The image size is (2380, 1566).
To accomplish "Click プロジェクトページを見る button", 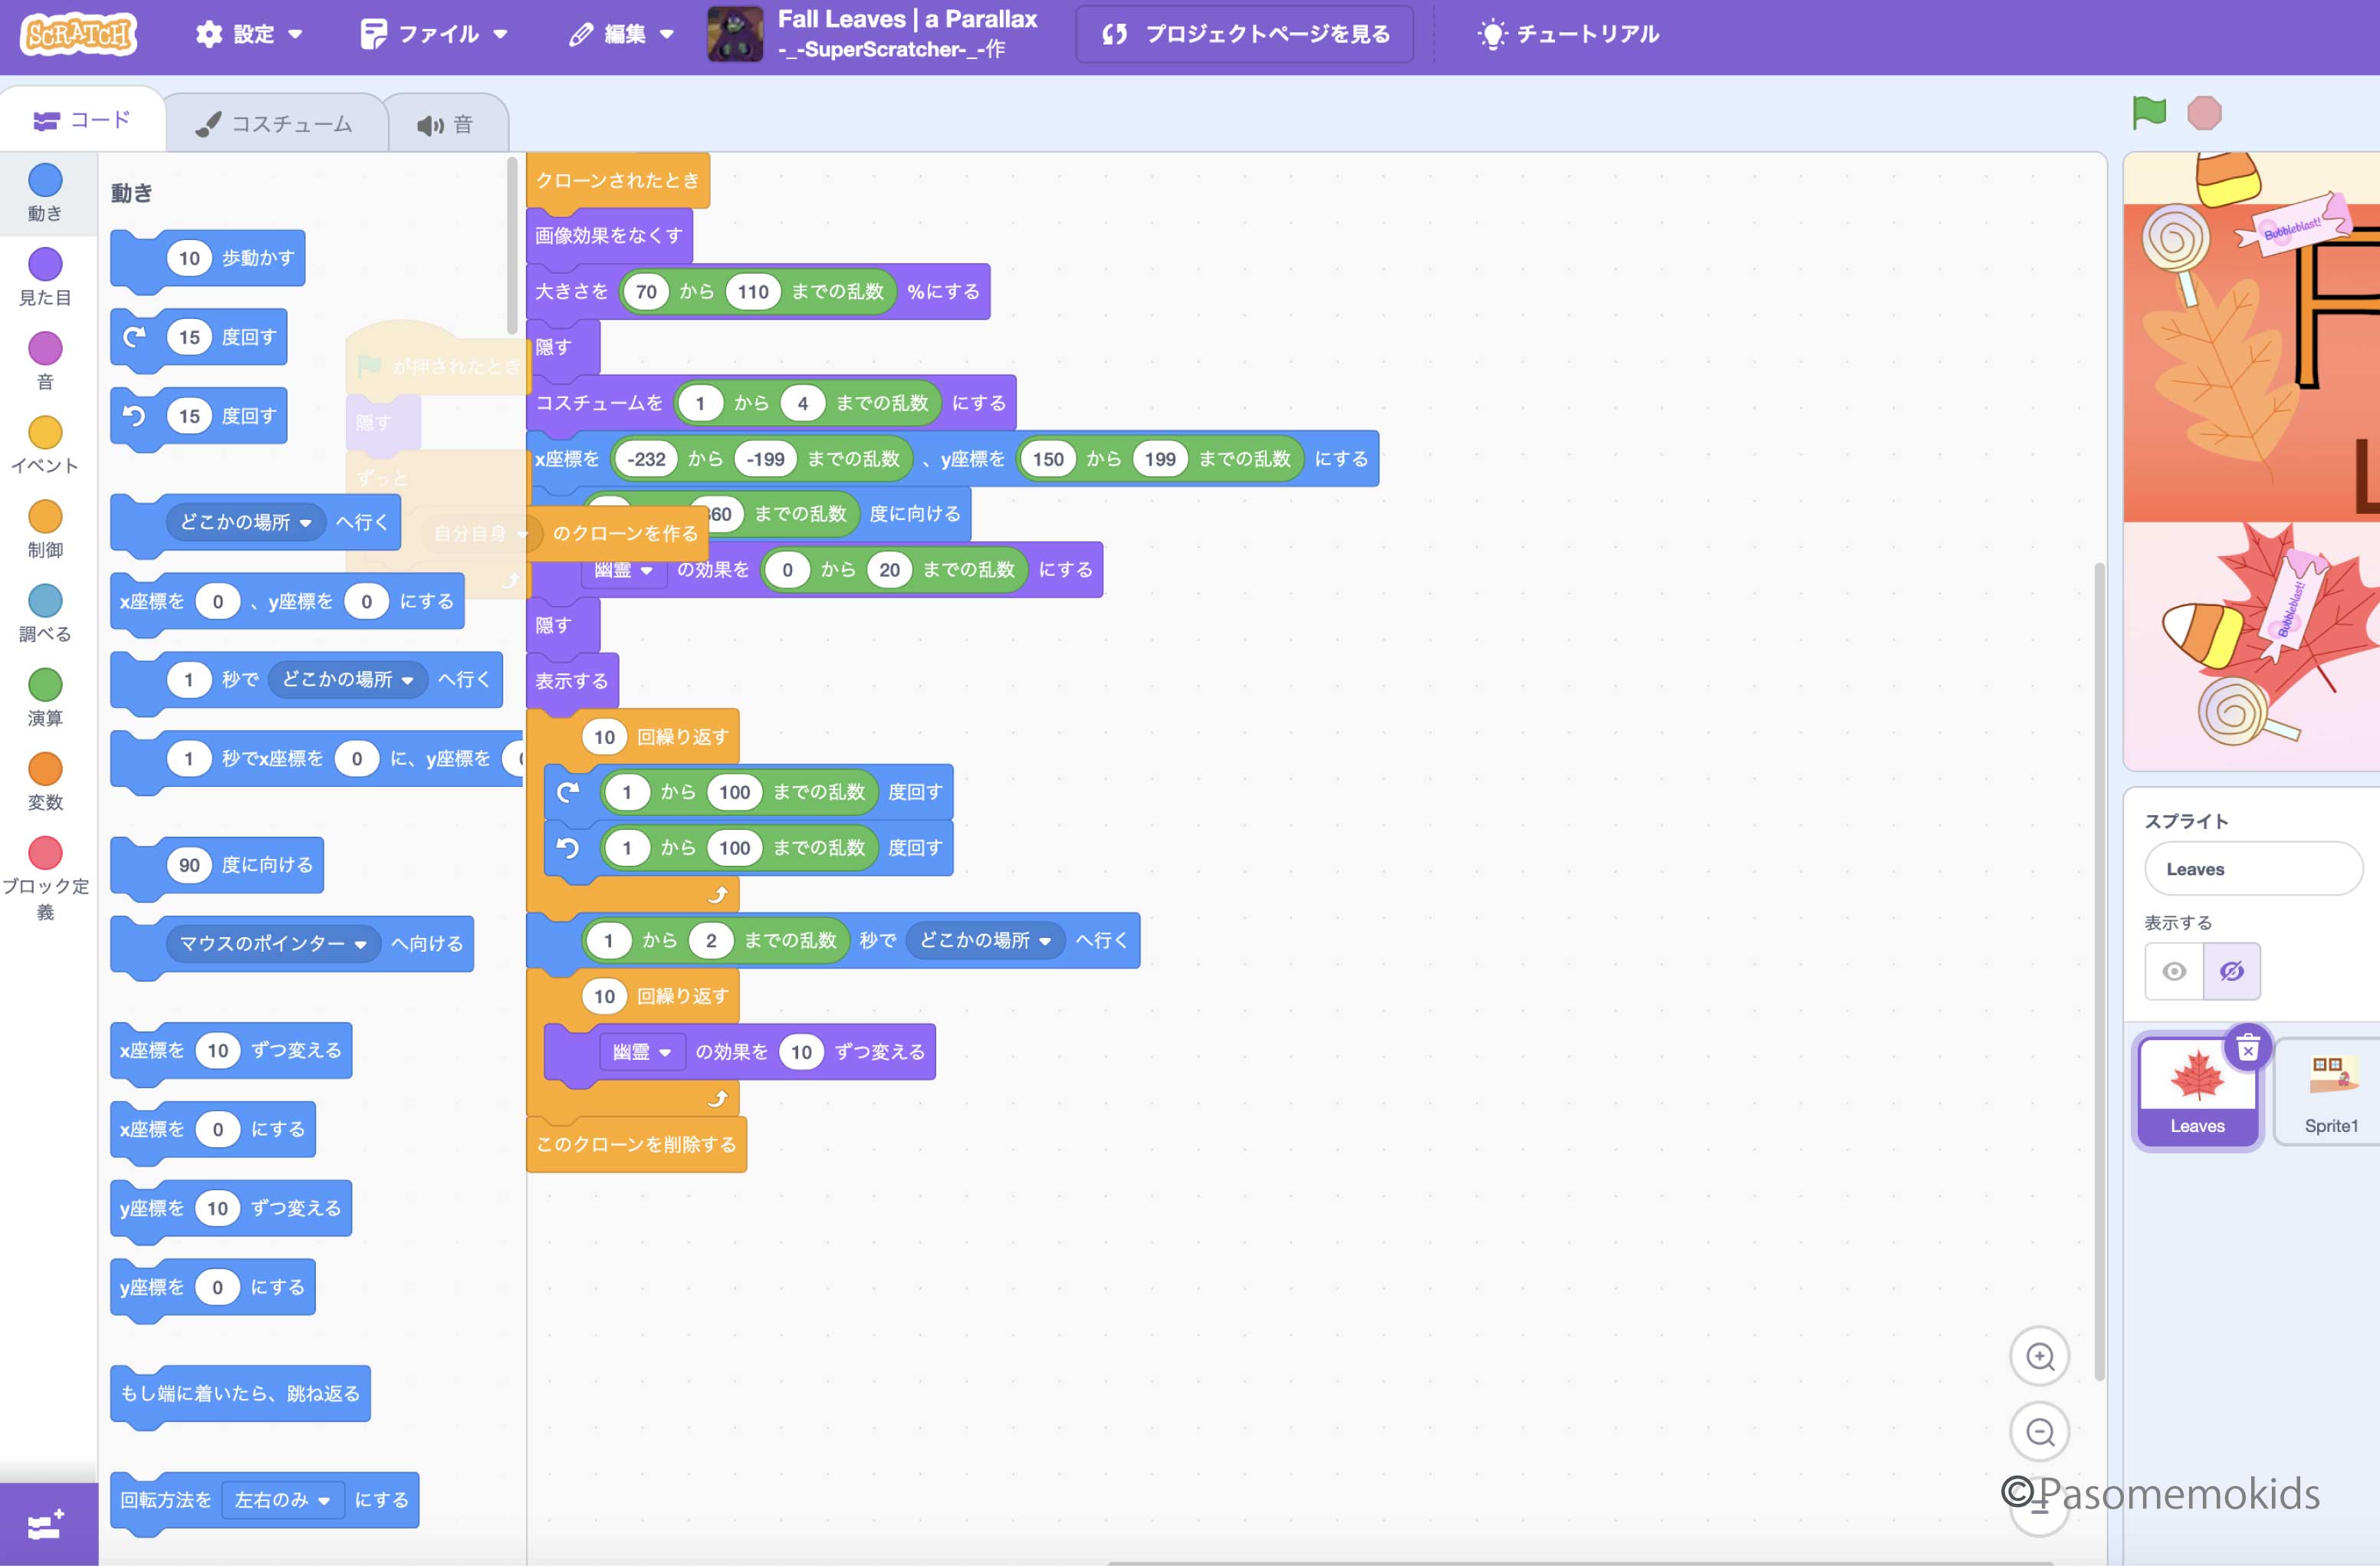I will tap(1245, 34).
